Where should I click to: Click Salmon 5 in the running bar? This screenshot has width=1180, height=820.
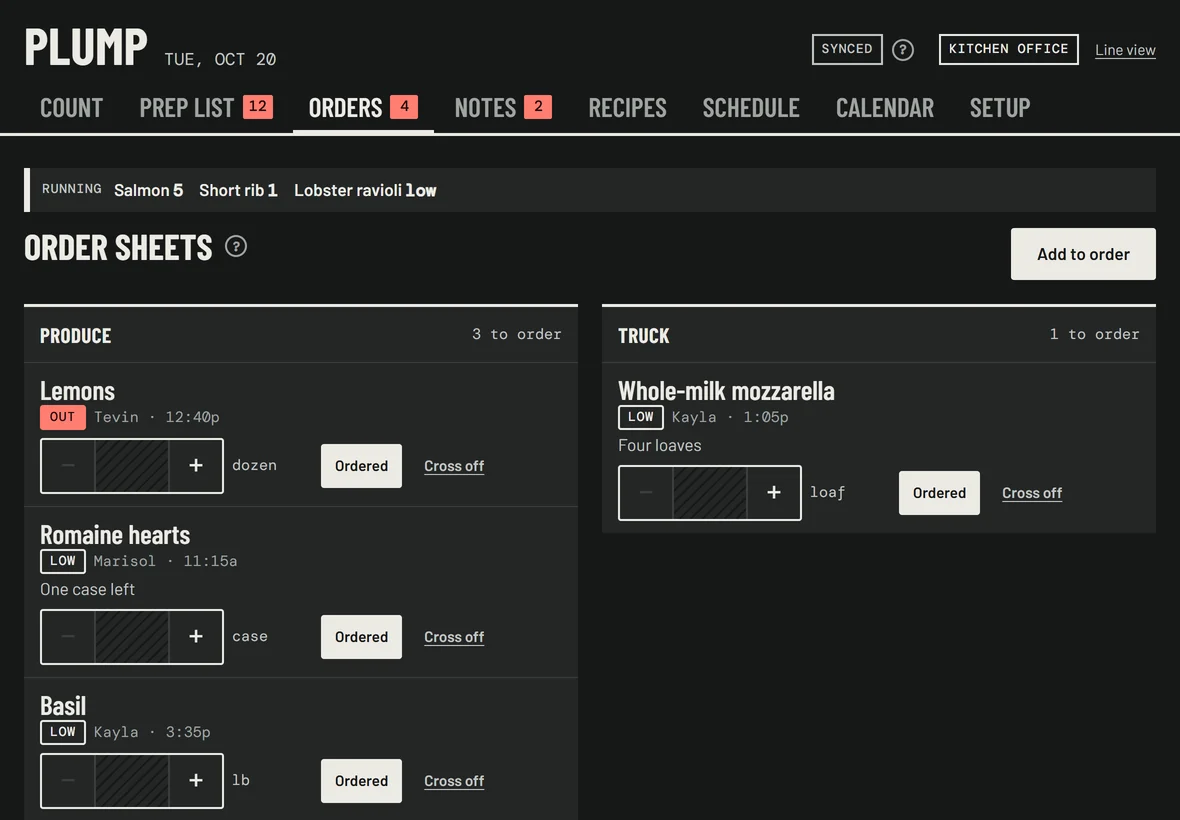[x=148, y=190]
